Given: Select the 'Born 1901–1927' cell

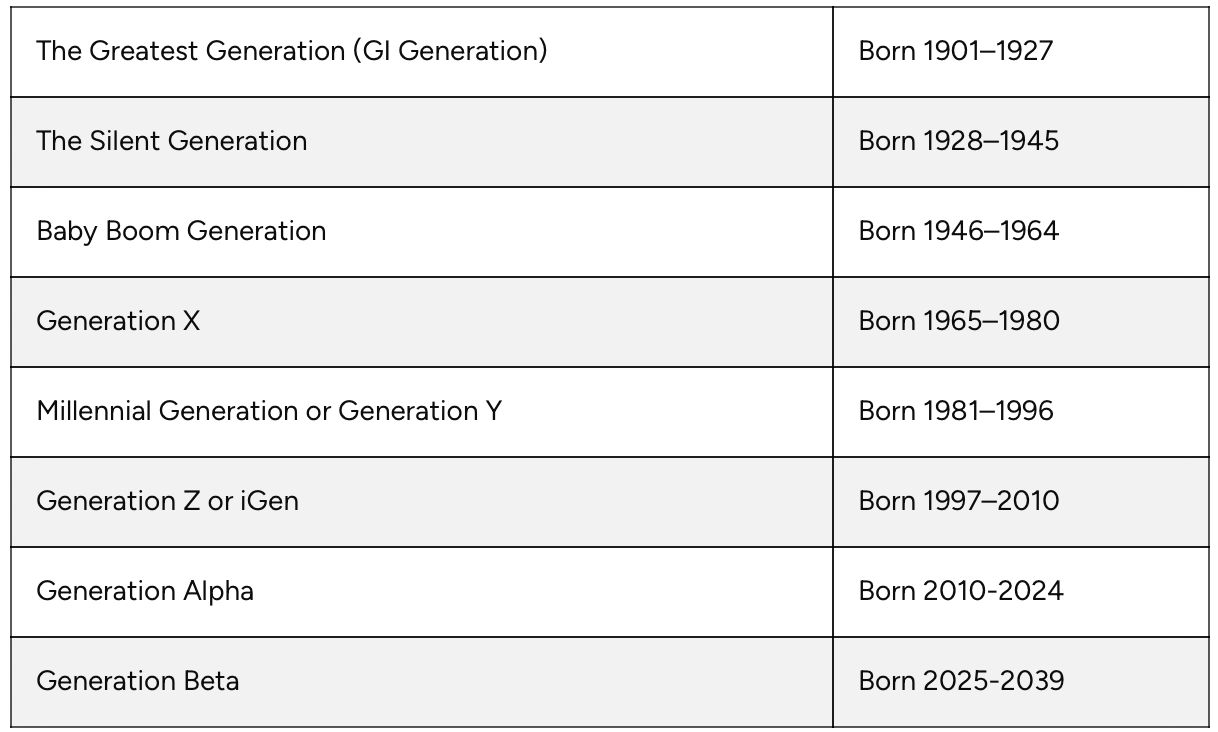Looking at the screenshot, I should [x=955, y=51].
